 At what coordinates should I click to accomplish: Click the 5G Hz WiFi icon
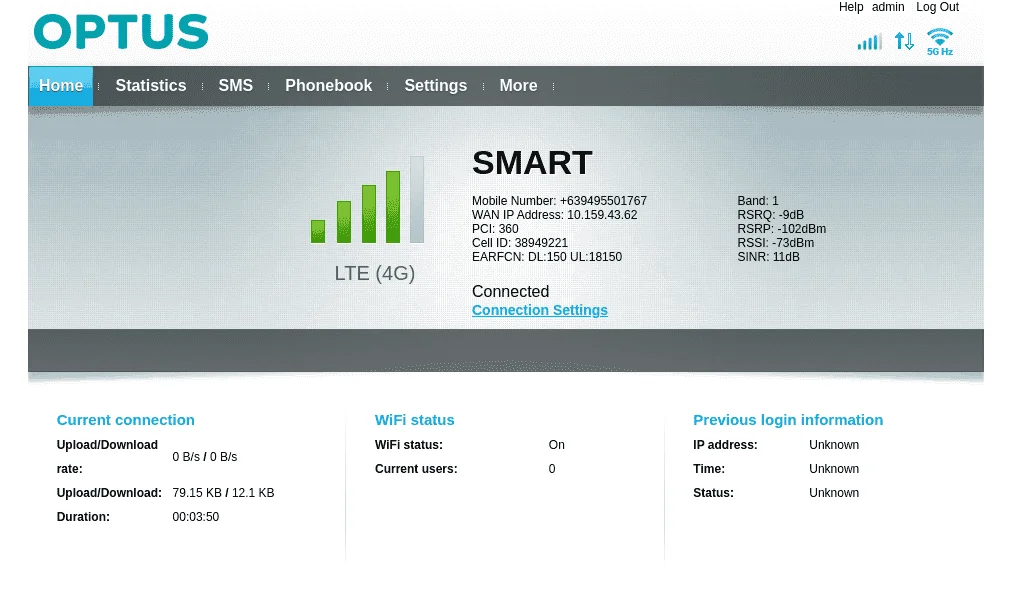(x=940, y=42)
